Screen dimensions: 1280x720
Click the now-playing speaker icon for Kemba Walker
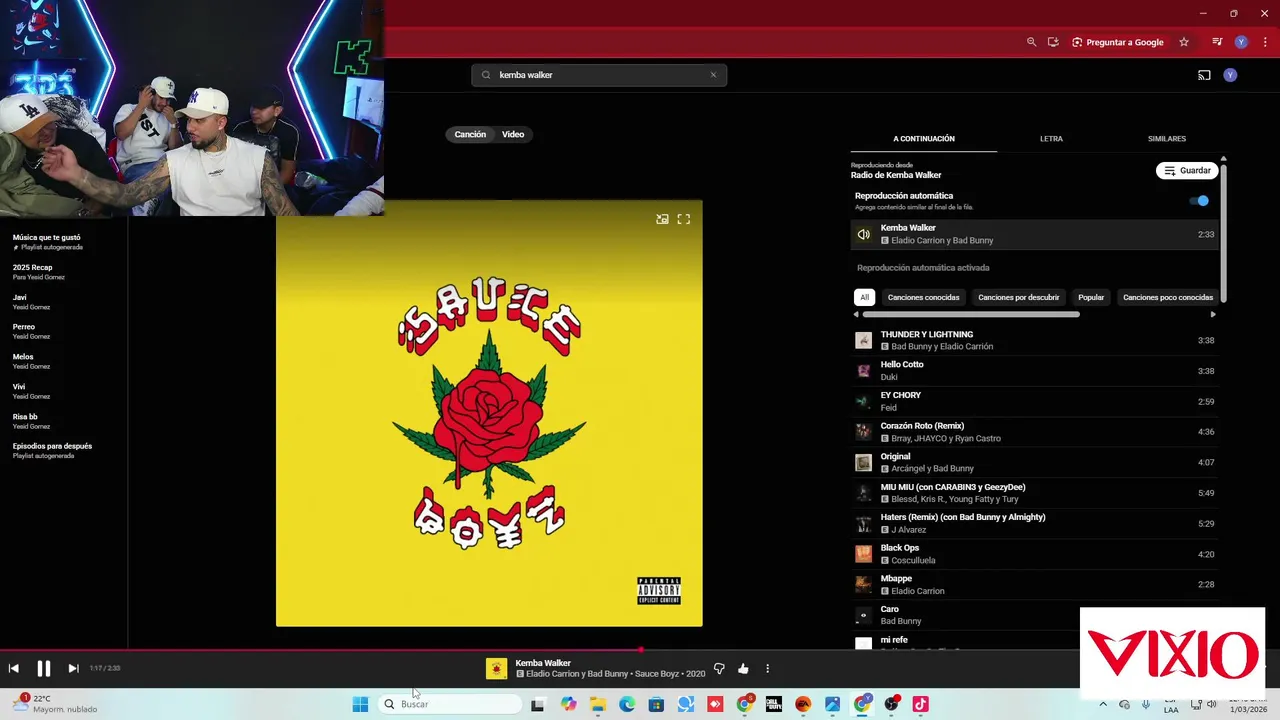(863, 235)
